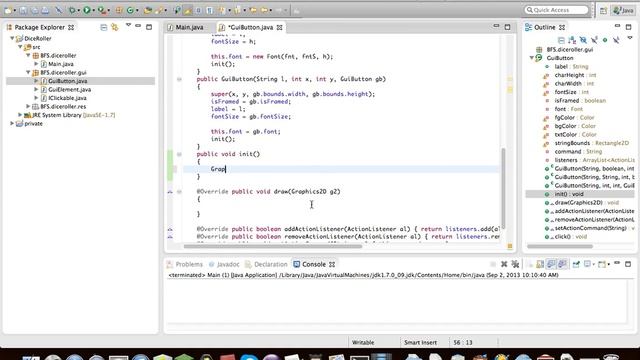Expand the private project node
The image size is (640, 360).
12,123
